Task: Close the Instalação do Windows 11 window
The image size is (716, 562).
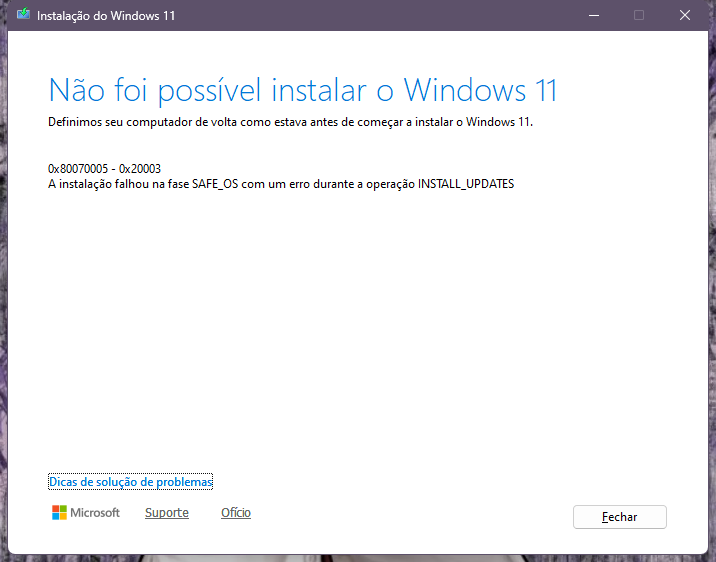Action: point(684,15)
